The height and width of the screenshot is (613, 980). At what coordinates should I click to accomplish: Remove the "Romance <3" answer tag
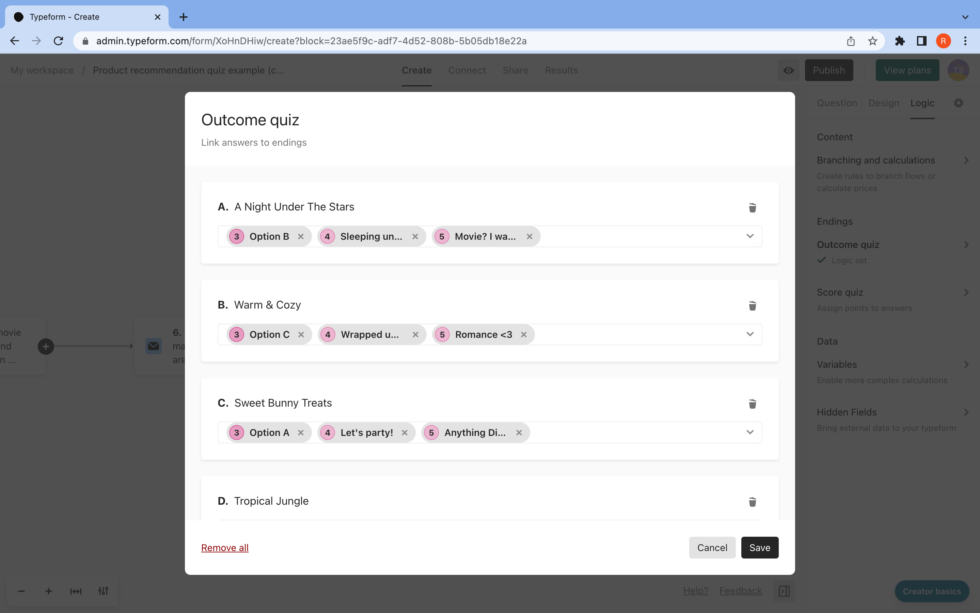524,334
